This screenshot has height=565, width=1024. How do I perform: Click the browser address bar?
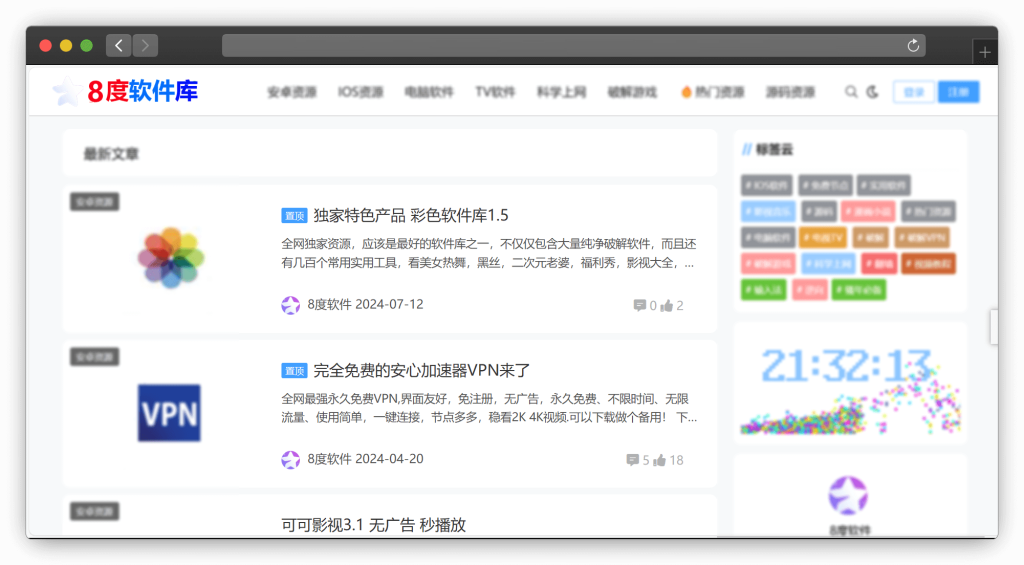(573, 46)
